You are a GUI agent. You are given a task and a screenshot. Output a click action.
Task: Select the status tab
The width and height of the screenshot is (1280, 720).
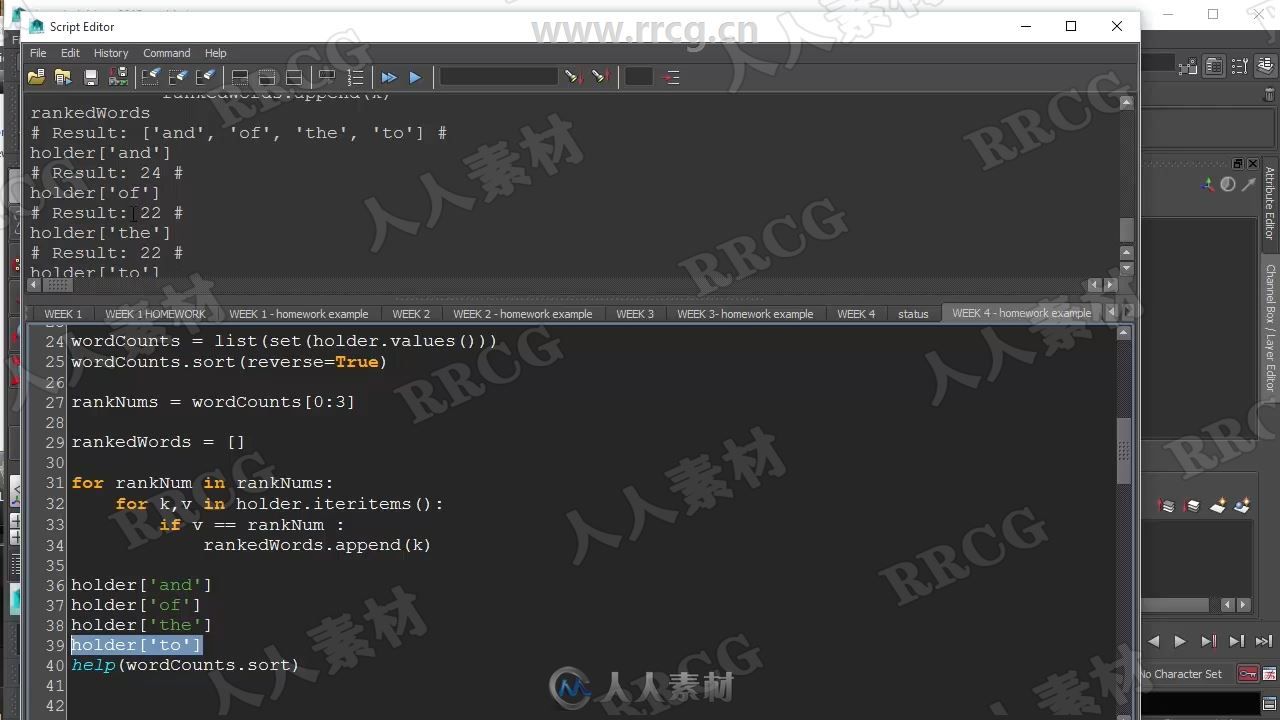(x=913, y=314)
